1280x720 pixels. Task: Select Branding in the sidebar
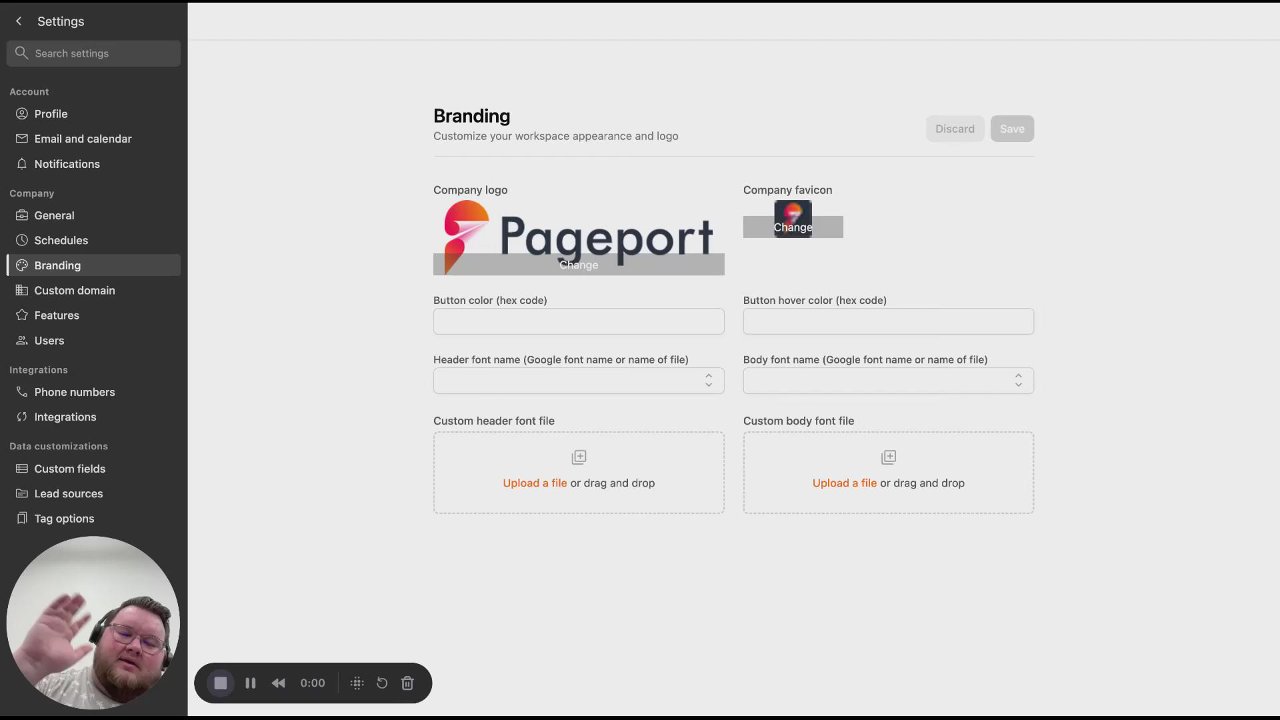[x=93, y=265]
